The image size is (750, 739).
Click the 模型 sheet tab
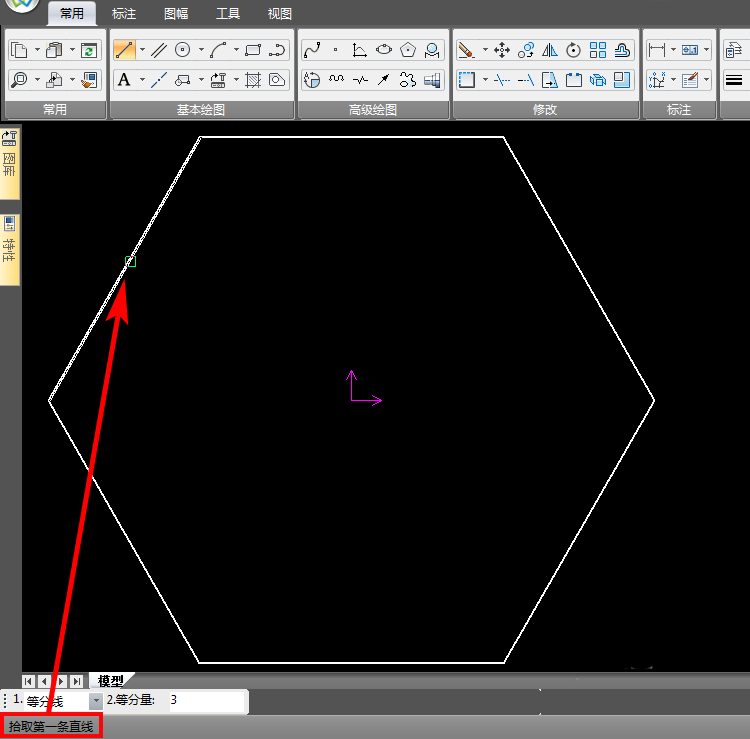110,681
